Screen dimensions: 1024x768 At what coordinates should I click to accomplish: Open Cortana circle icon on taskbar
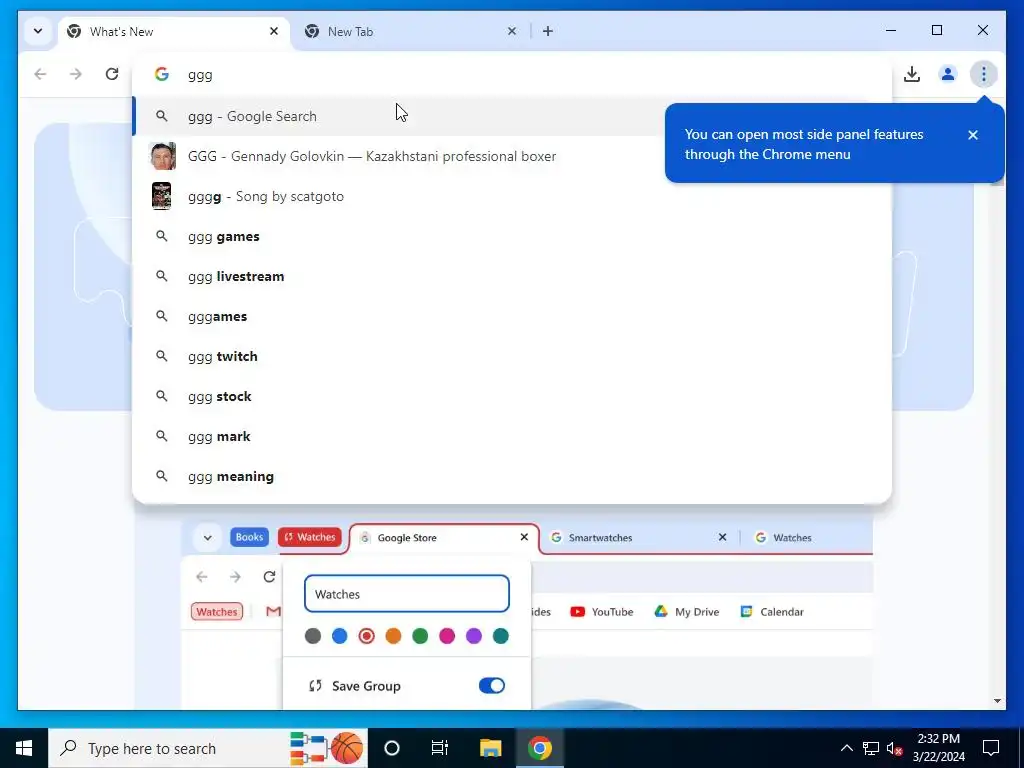(391, 748)
